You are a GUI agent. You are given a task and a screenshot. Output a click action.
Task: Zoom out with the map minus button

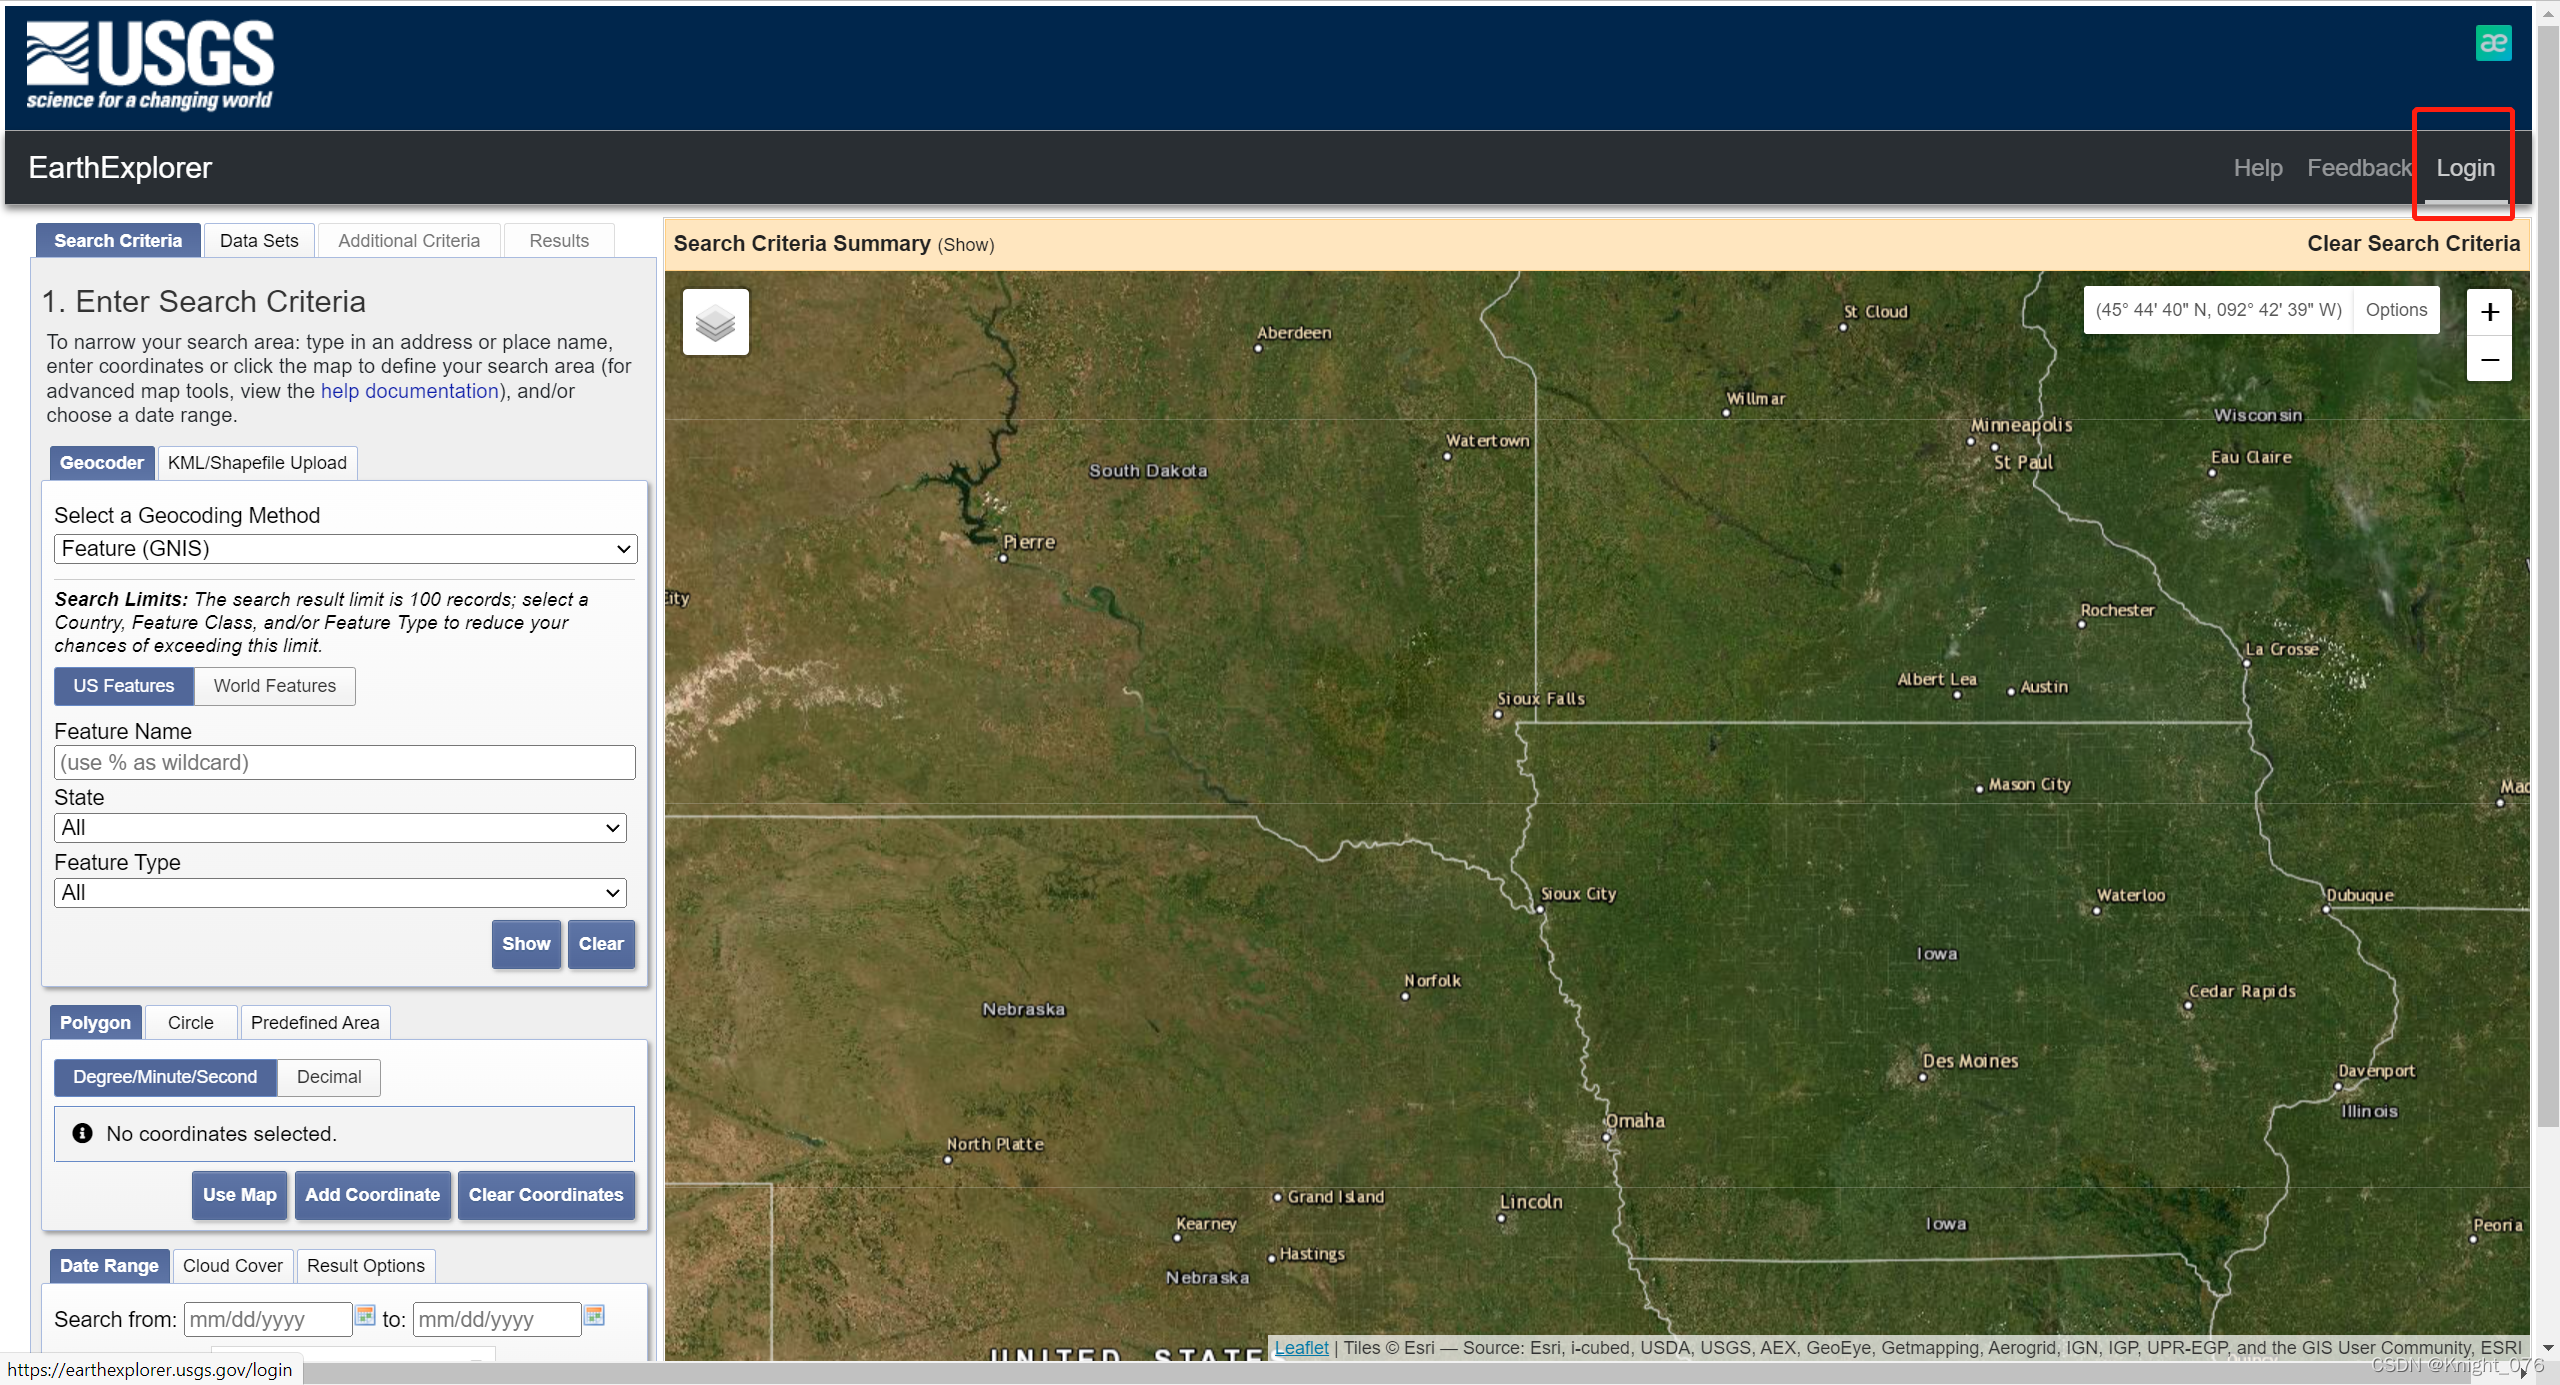(2489, 359)
